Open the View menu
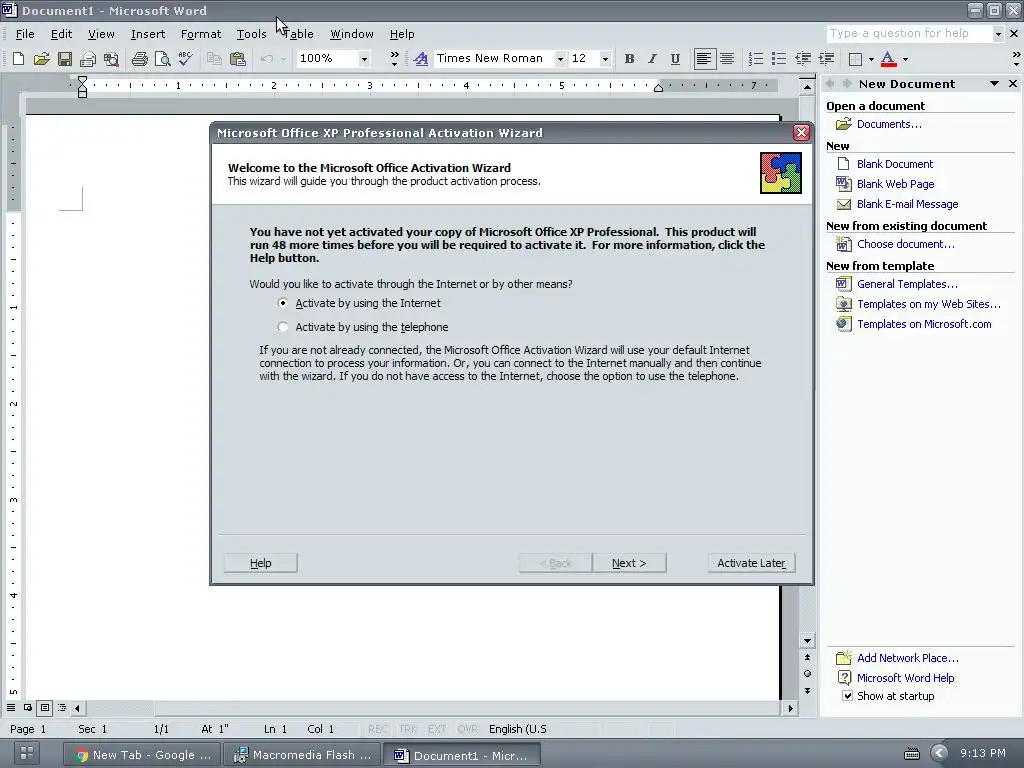The image size is (1024, 768). [101, 34]
